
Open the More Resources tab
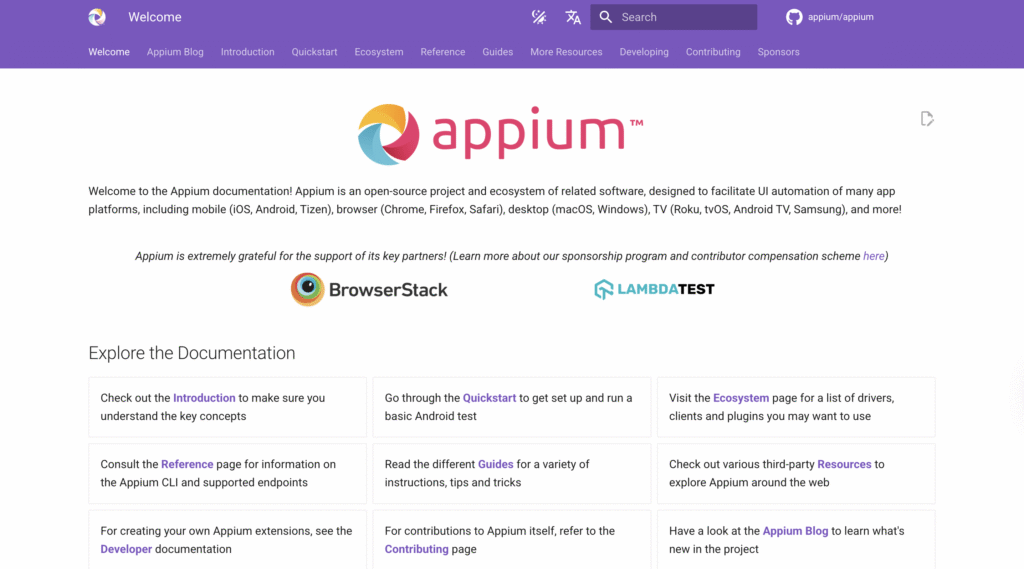coord(566,52)
